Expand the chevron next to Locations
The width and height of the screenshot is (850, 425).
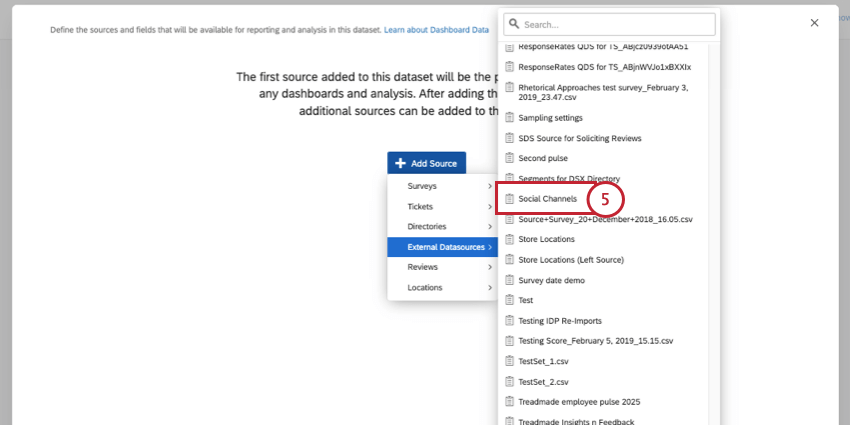pos(490,288)
